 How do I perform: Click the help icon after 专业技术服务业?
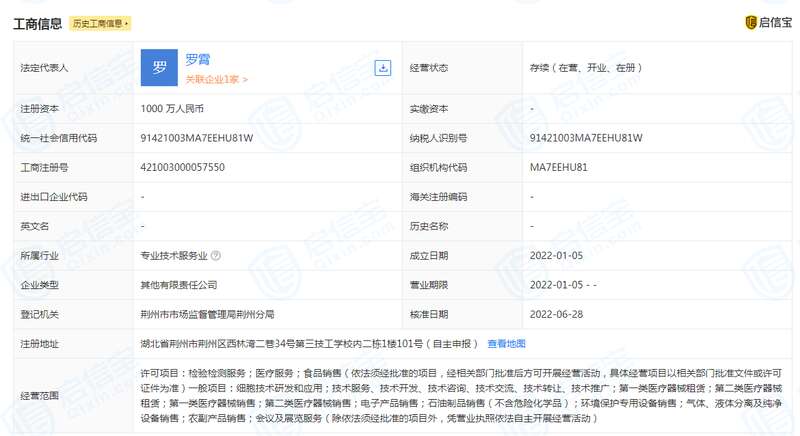[x=215, y=256]
